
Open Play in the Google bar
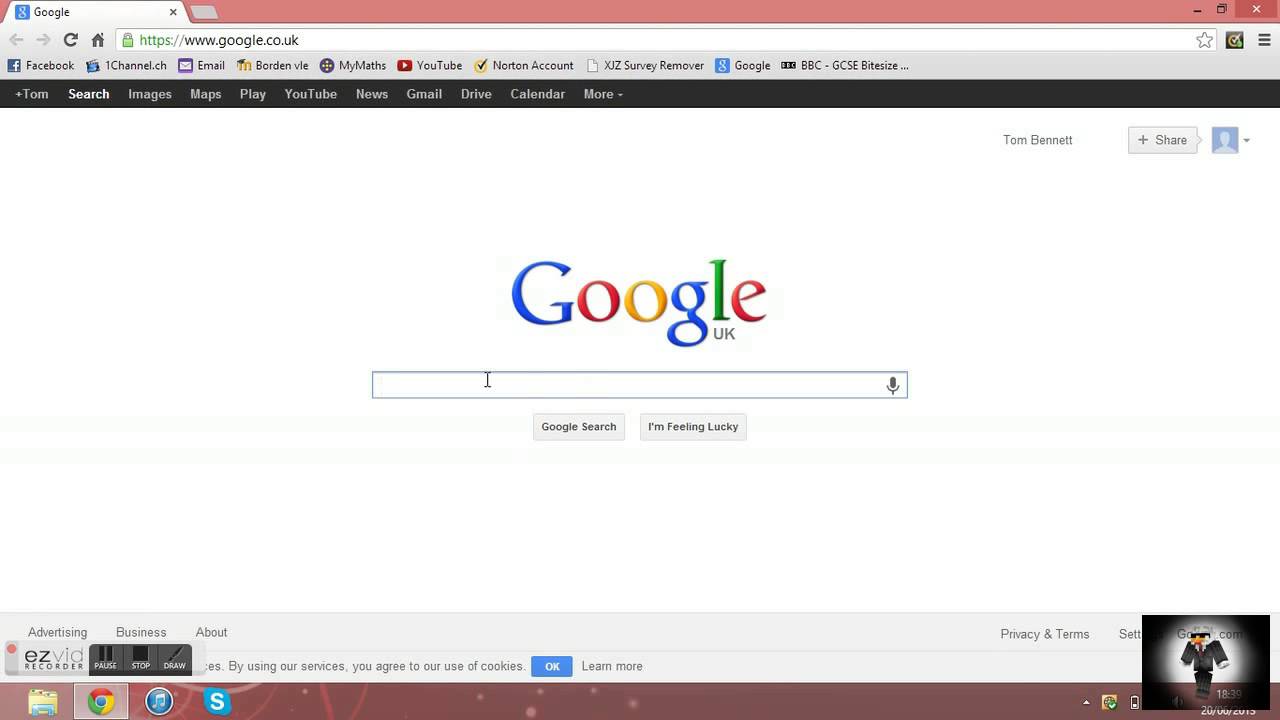coord(253,94)
